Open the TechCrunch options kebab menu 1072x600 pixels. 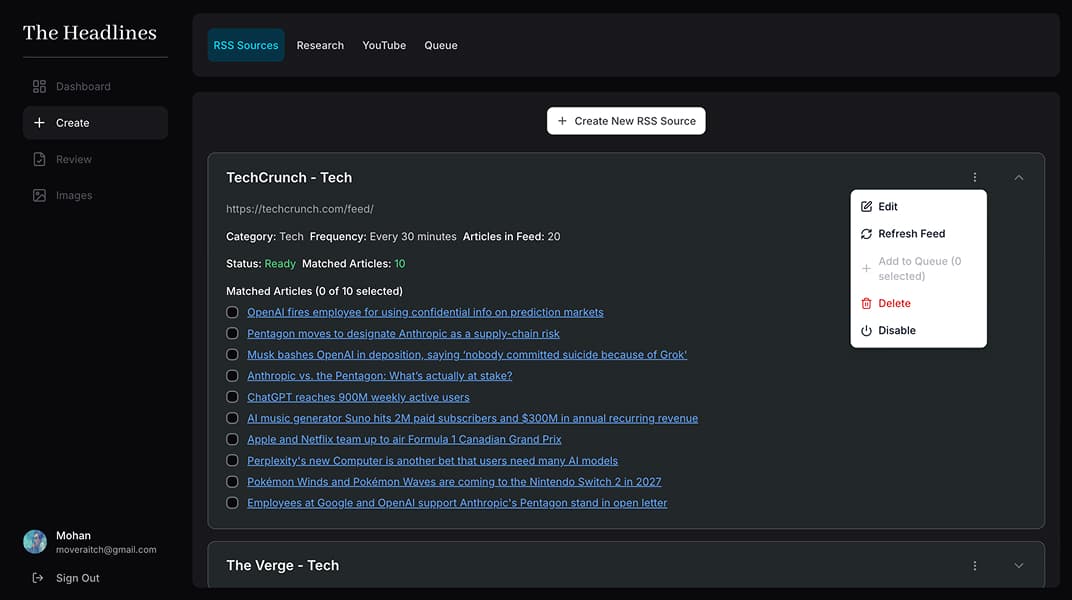pos(975,177)
